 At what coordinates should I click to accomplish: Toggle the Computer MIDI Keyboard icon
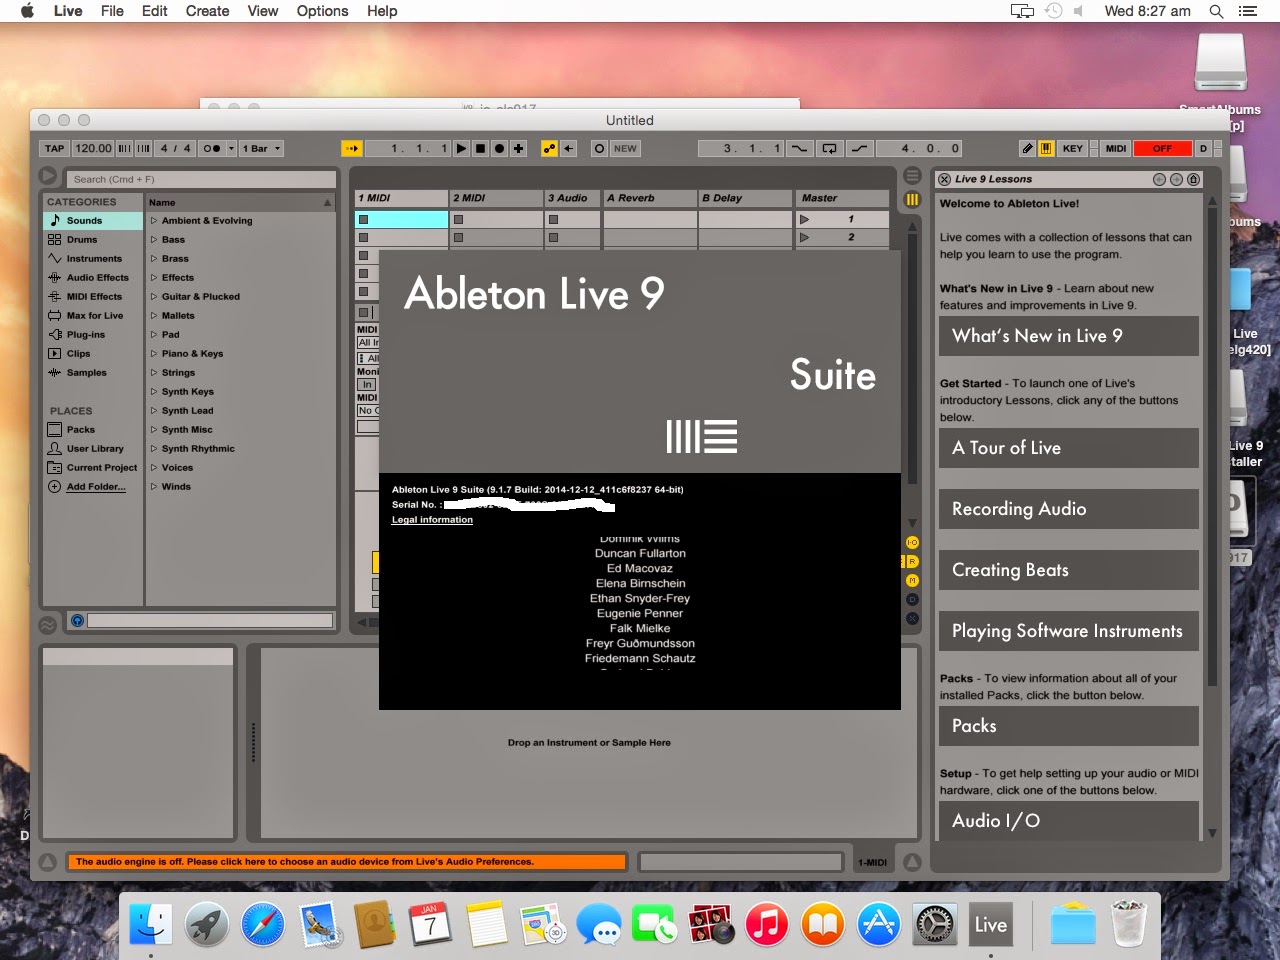1045,148
